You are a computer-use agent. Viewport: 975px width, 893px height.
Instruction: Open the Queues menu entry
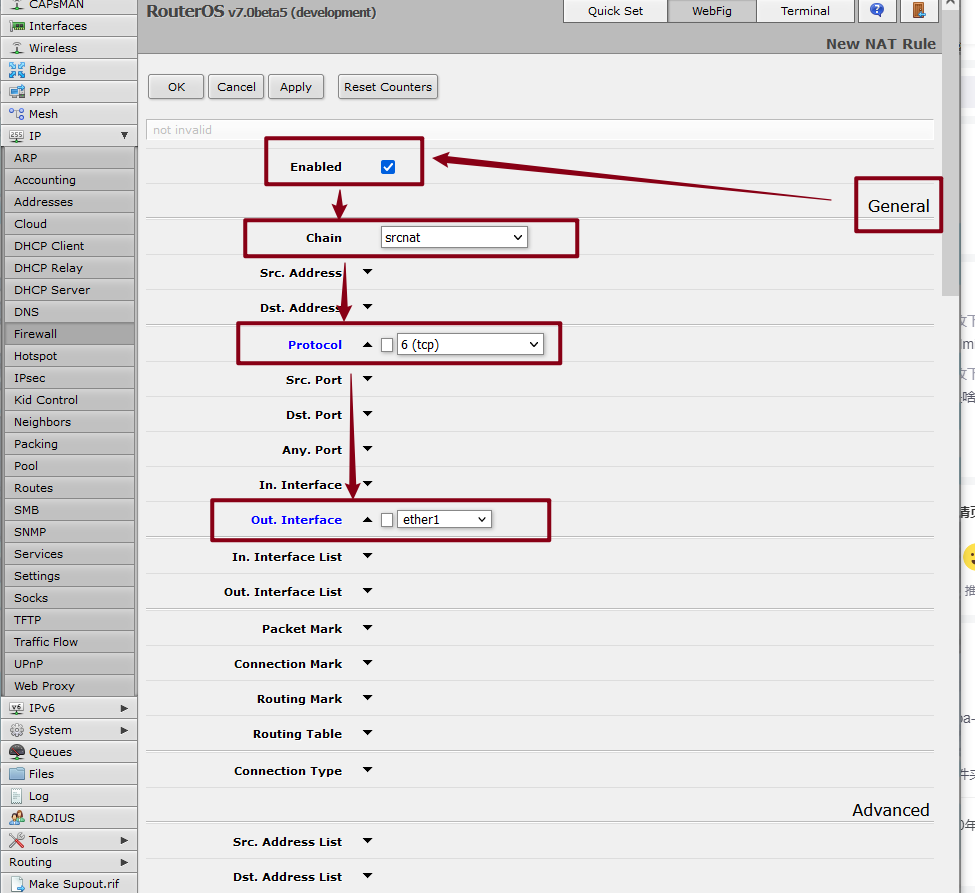(x=50, y=752)
